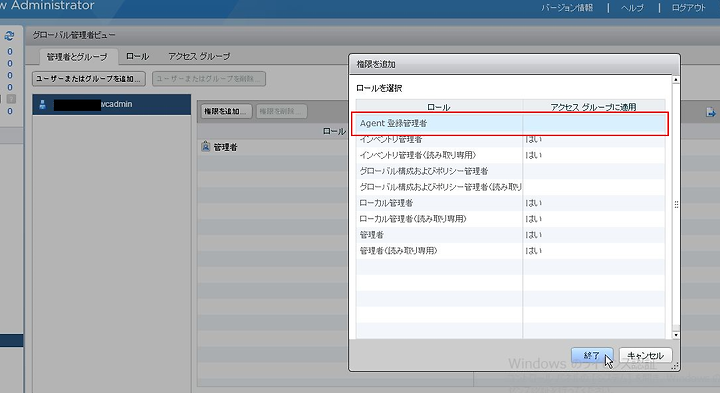This screenshot has width=720, height=393.
Task: Click the dialog scrollbar up arrow
Action: 676,80
